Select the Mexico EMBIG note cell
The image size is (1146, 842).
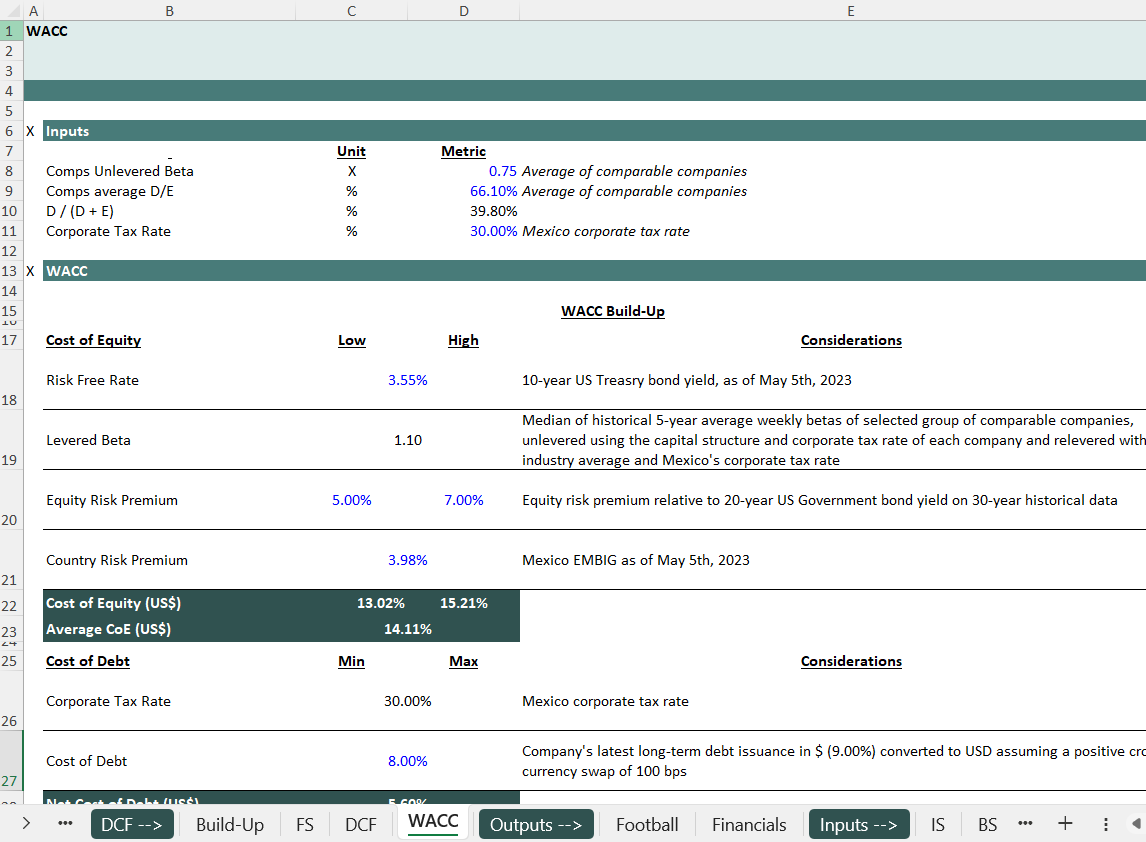click(x=636, y=560)
